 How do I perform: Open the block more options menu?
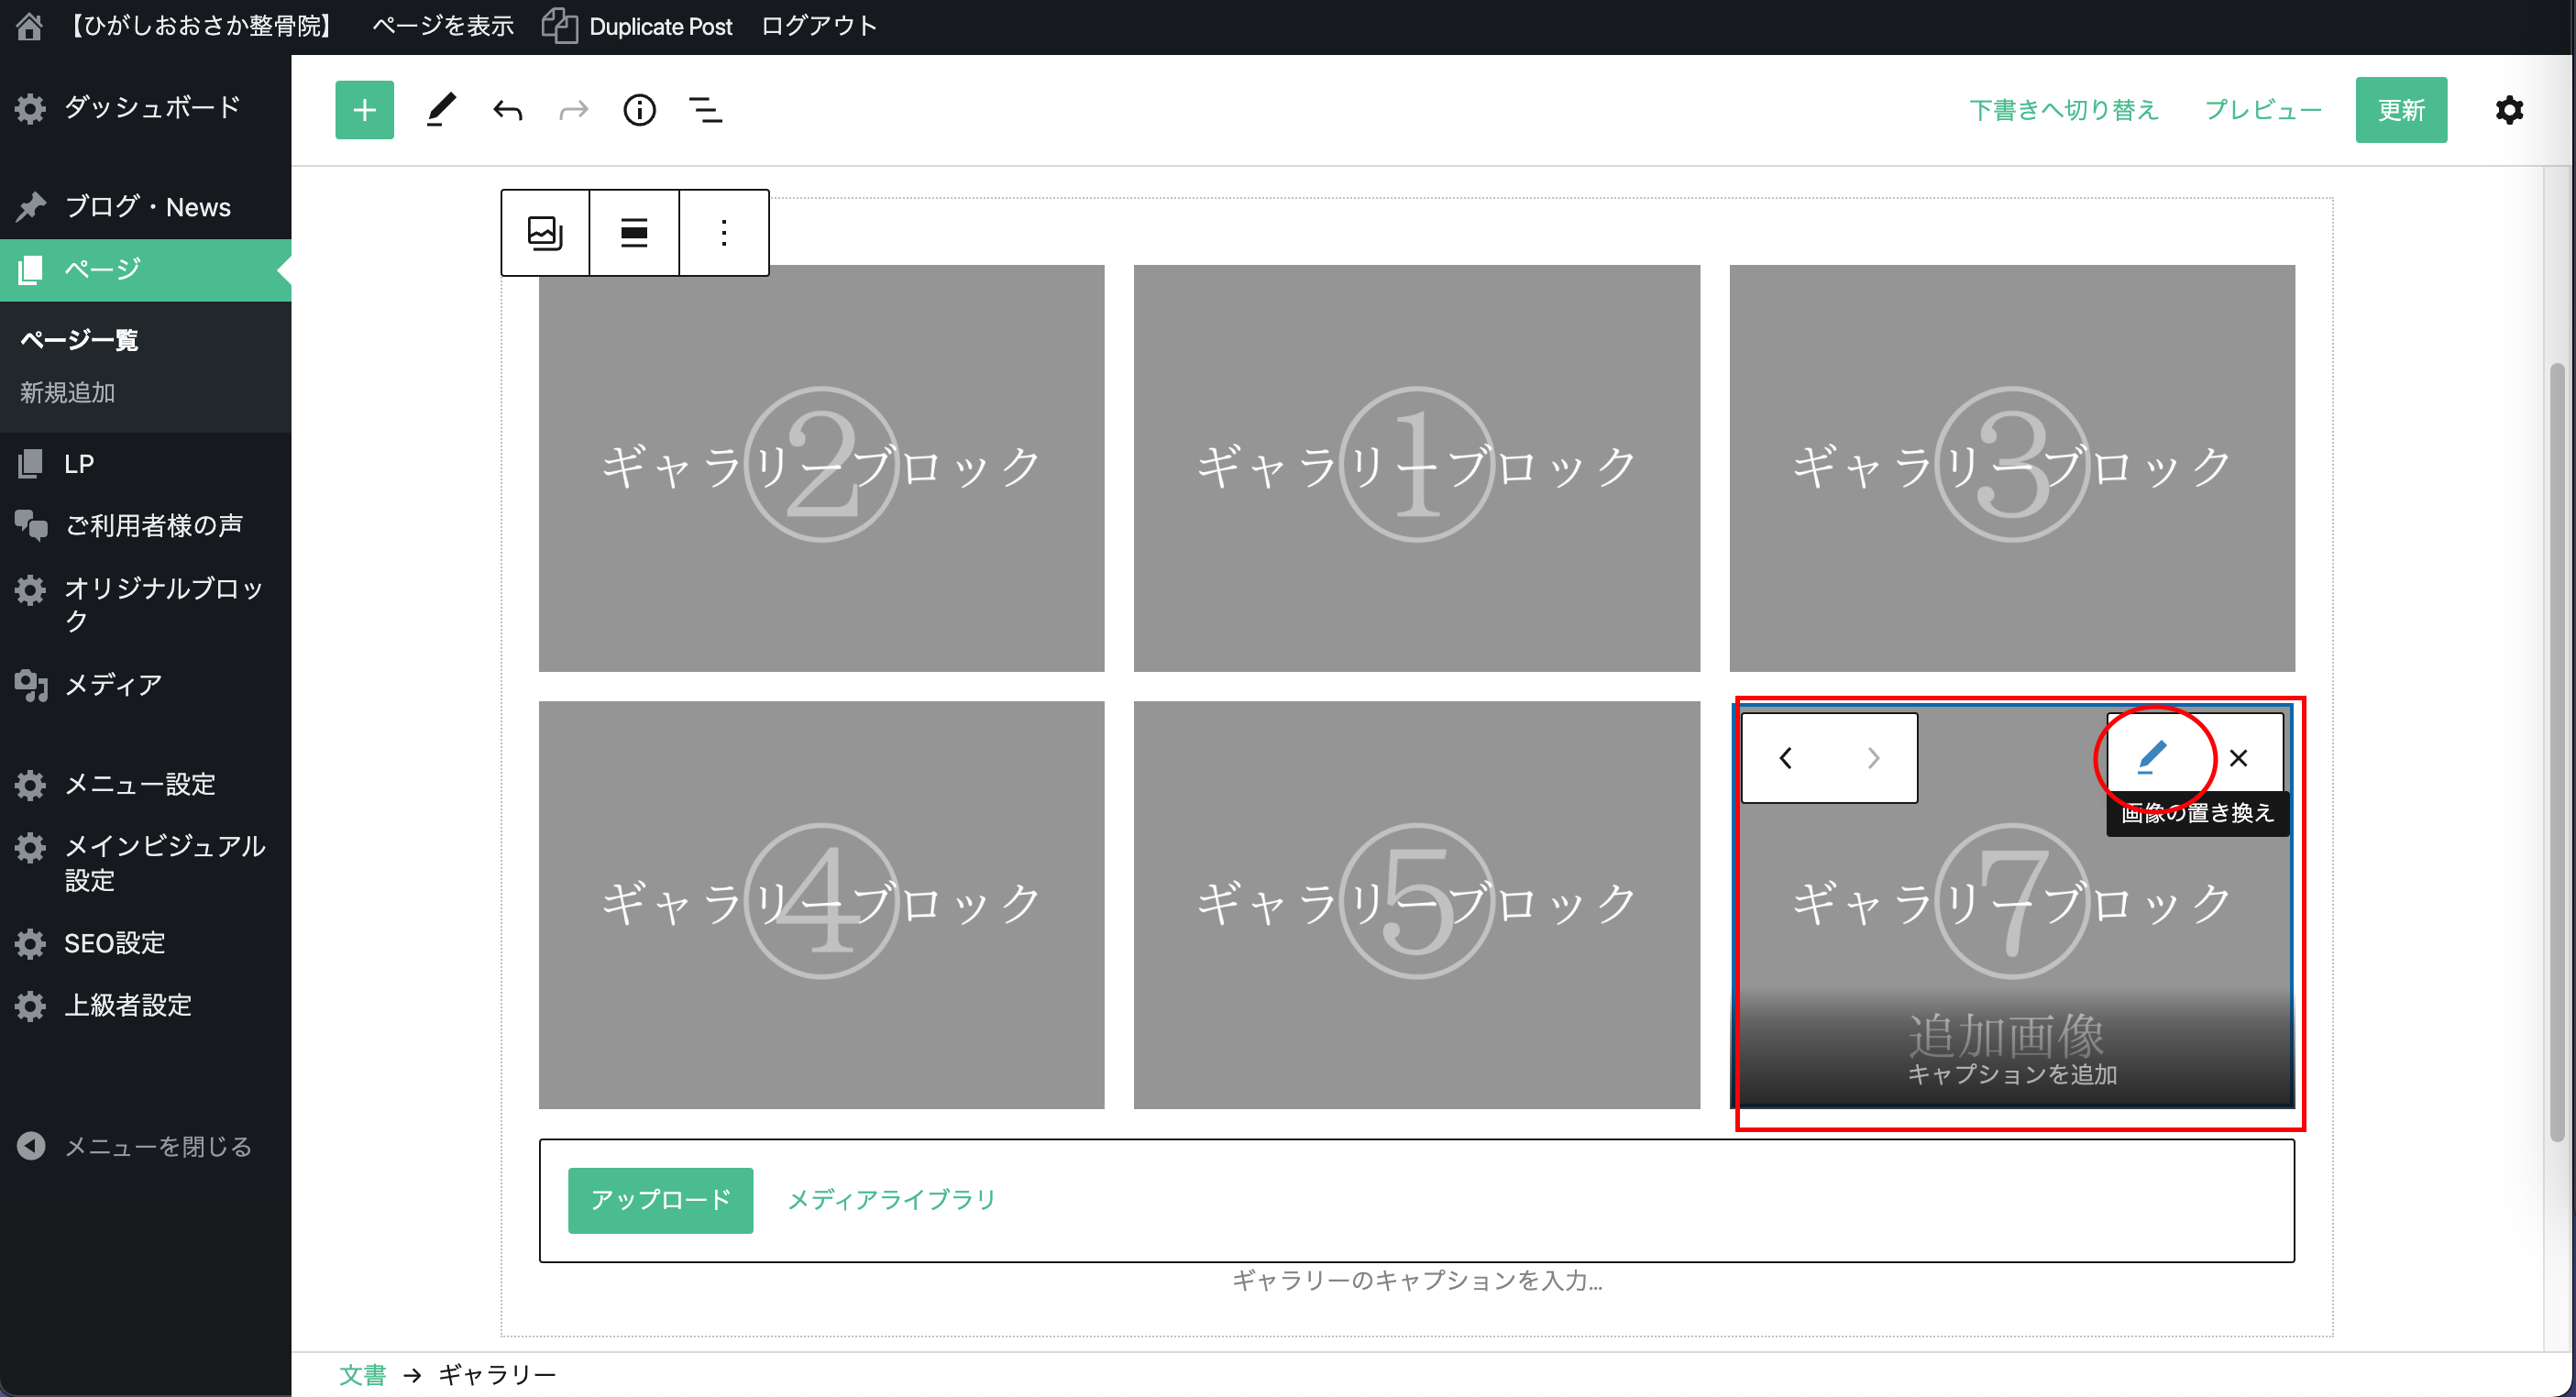(x=724, y=233)
